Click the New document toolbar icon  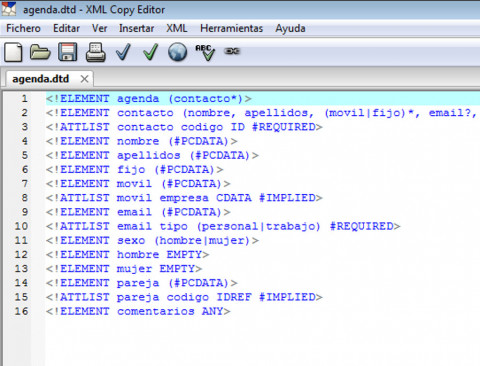coord(13,52)
